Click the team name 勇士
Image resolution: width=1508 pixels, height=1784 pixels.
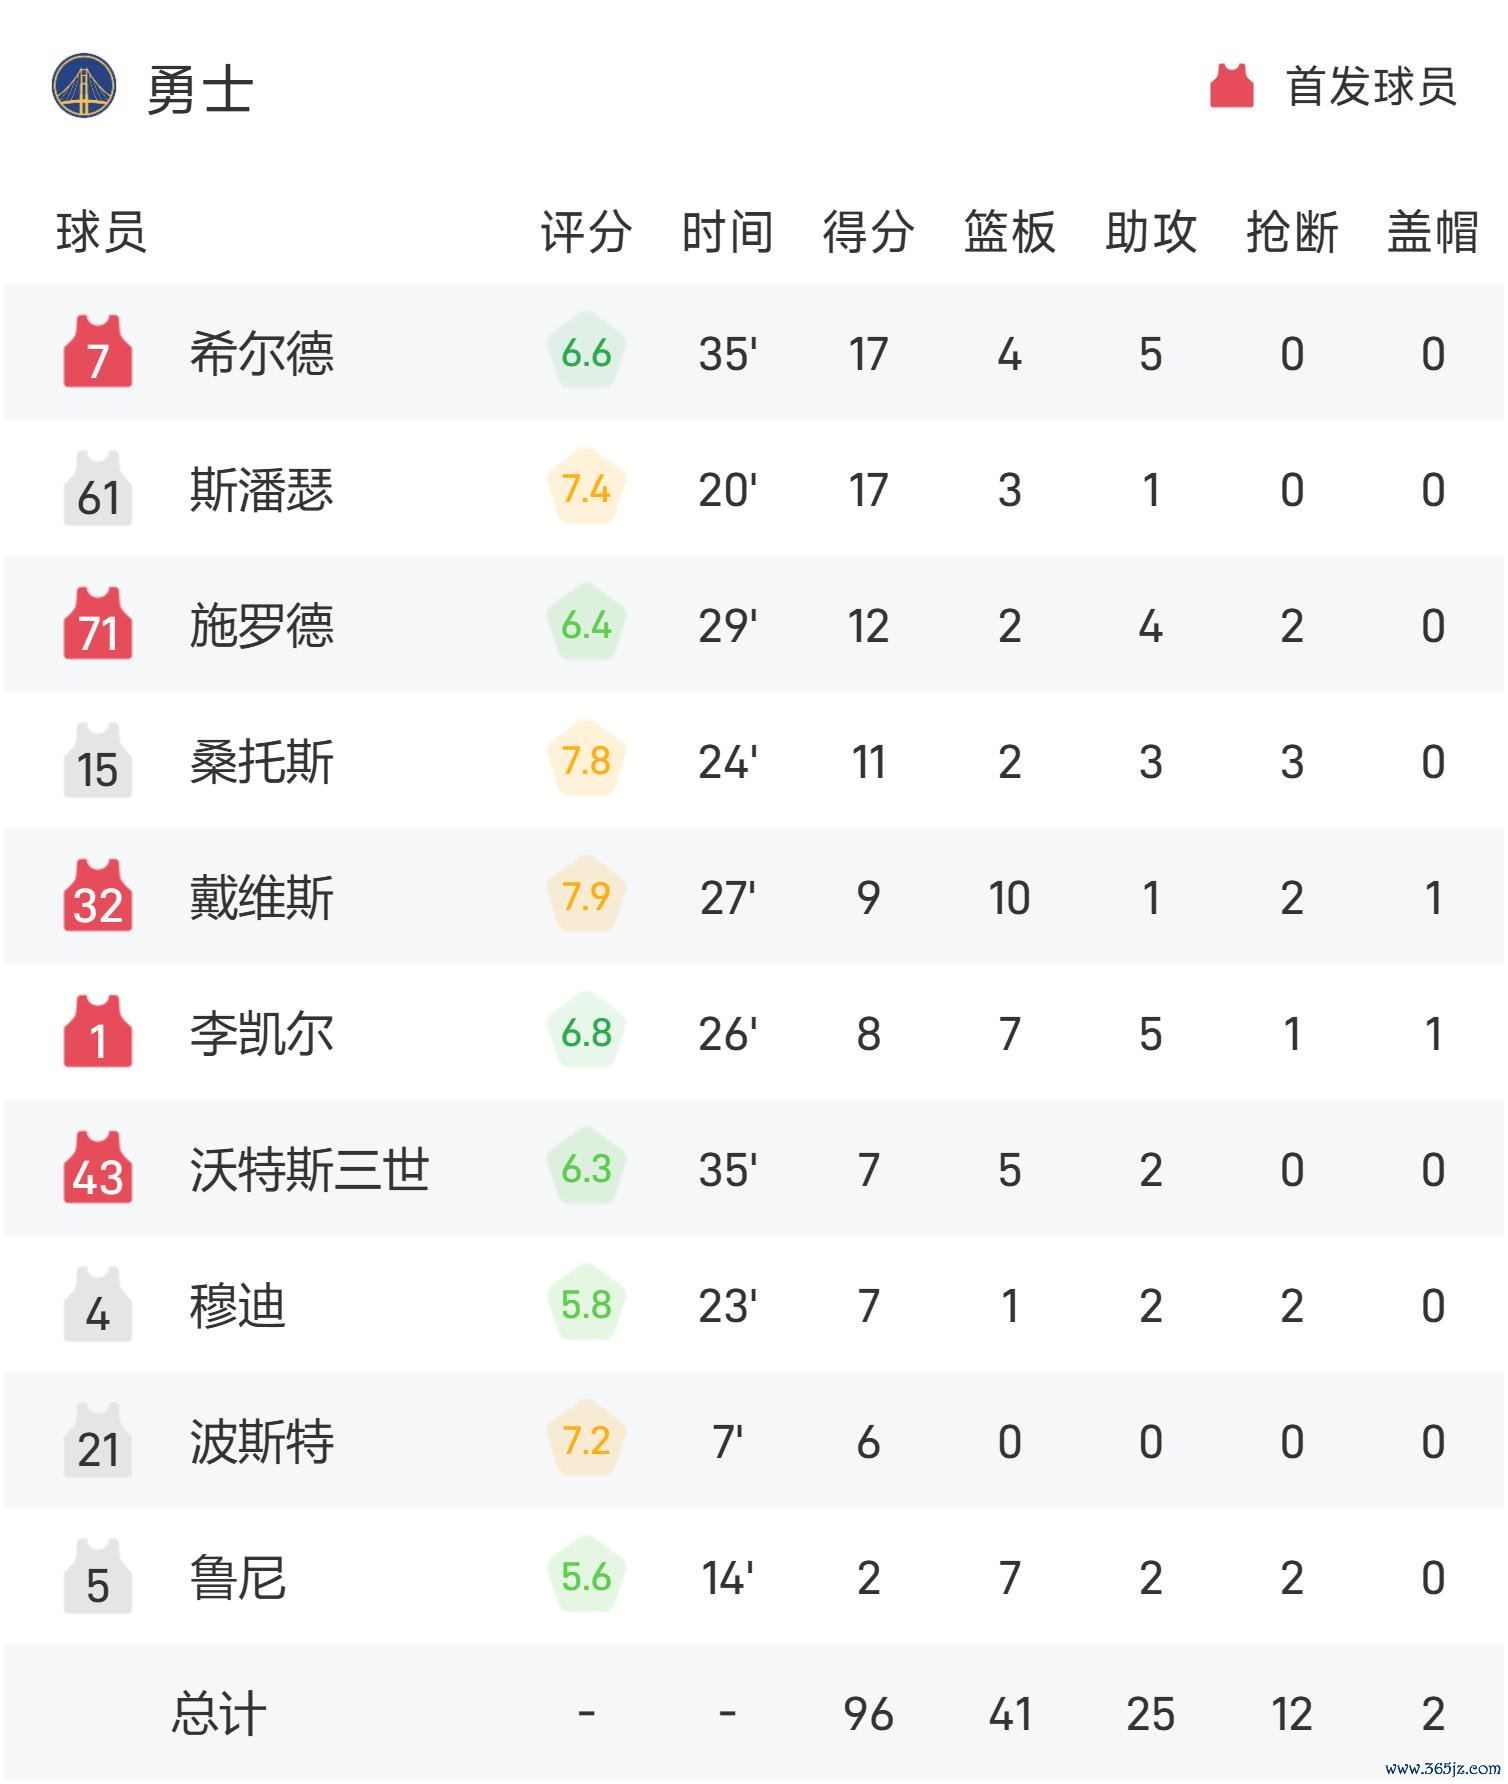click(x=200, y=90)
